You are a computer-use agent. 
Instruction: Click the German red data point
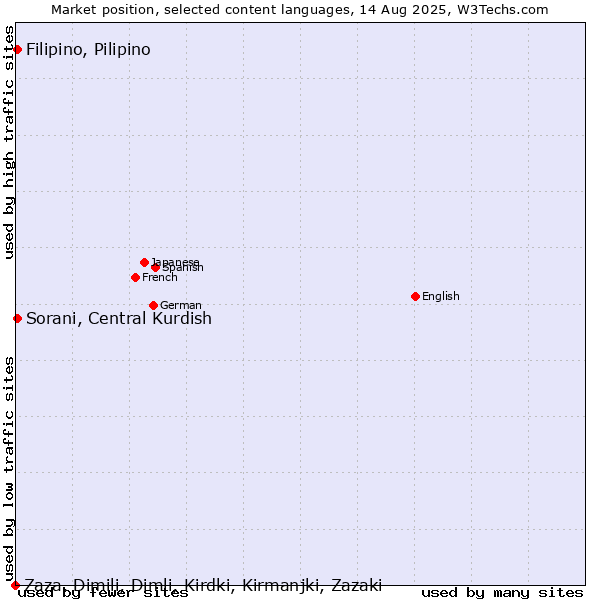[x=153, y=305]
